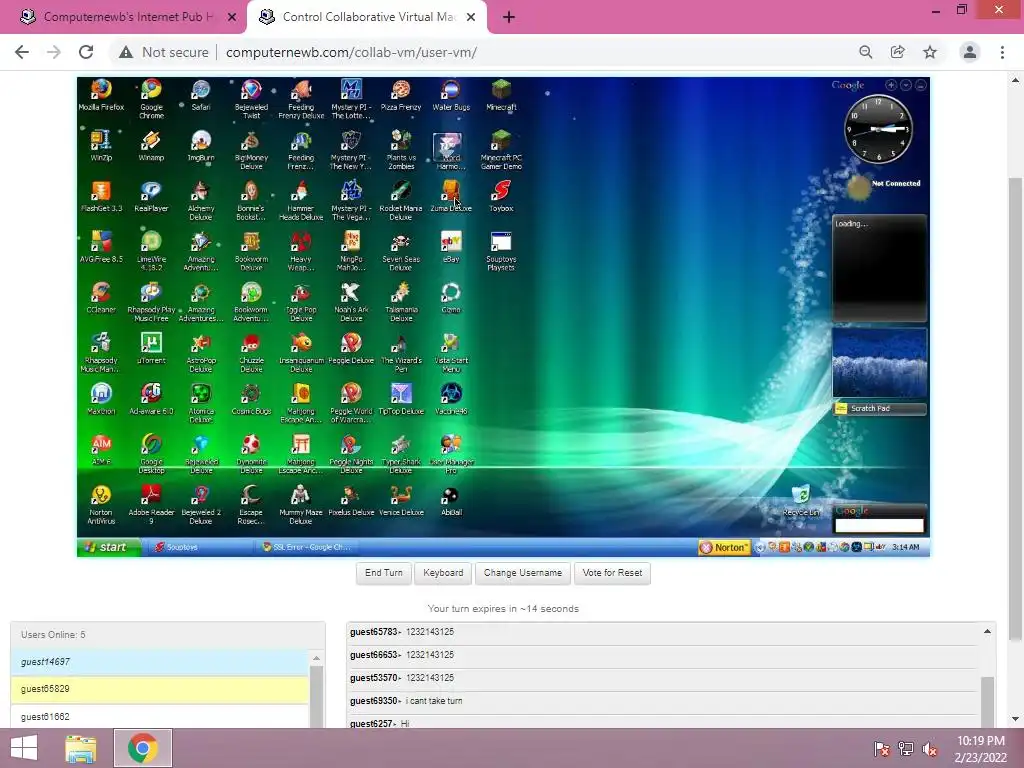This screenshot has height=768, width=1024.
Task: Select the Recycle Bin icon
Action: [801, 501]
